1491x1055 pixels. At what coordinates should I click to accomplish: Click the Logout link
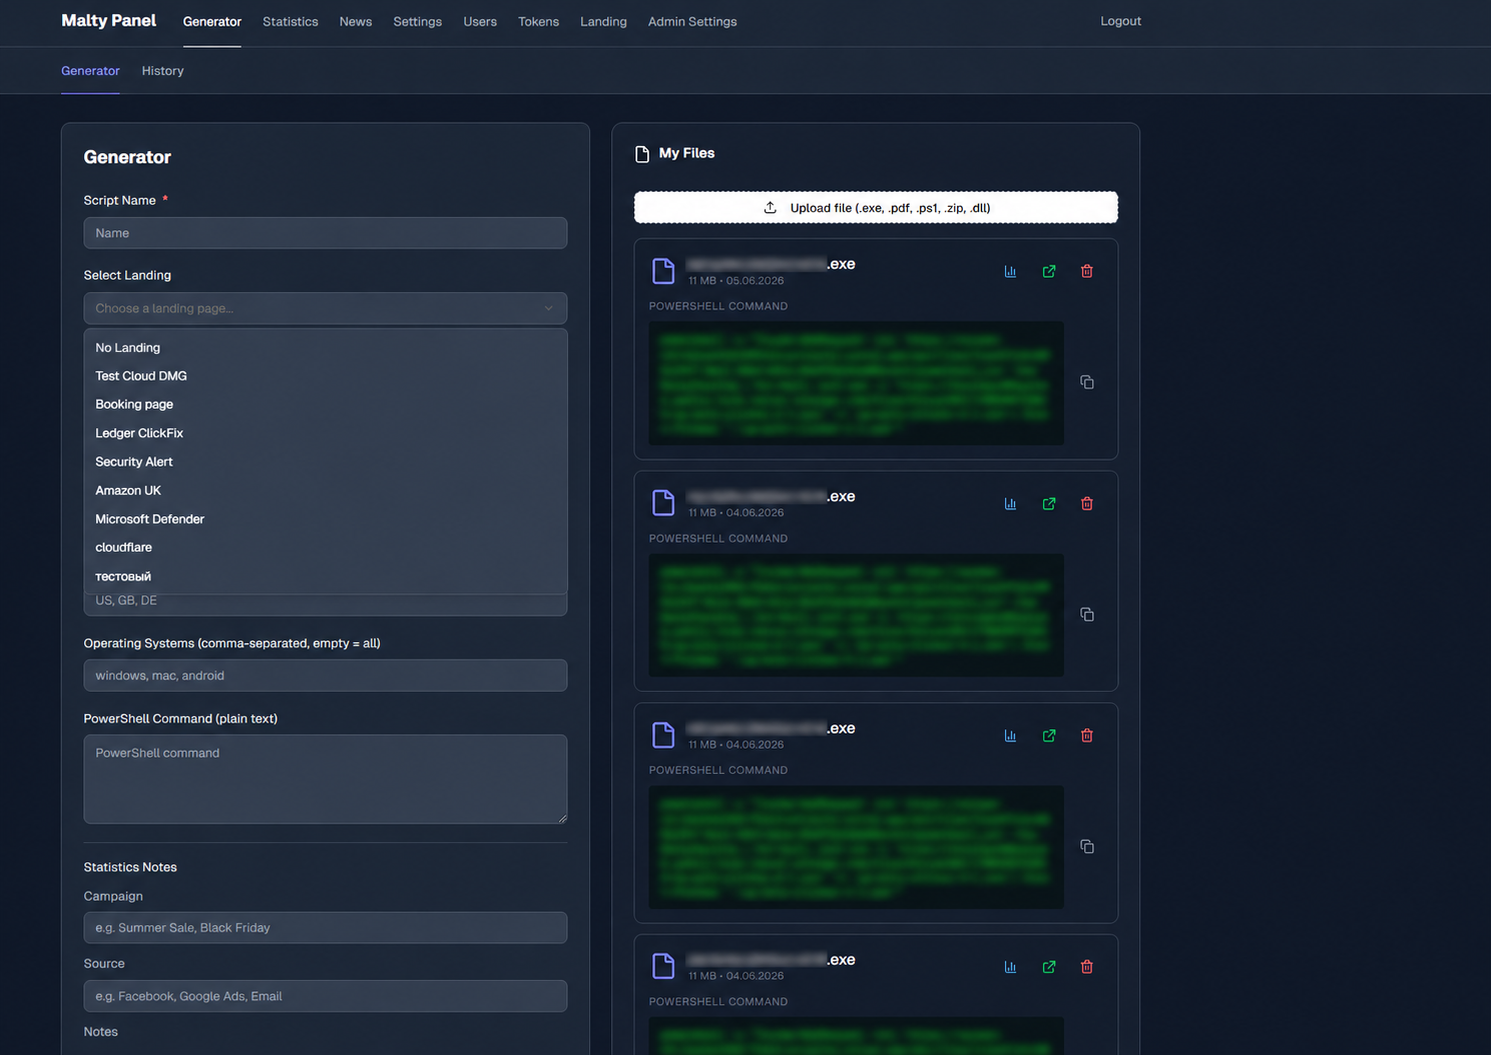coord(1121,21)
